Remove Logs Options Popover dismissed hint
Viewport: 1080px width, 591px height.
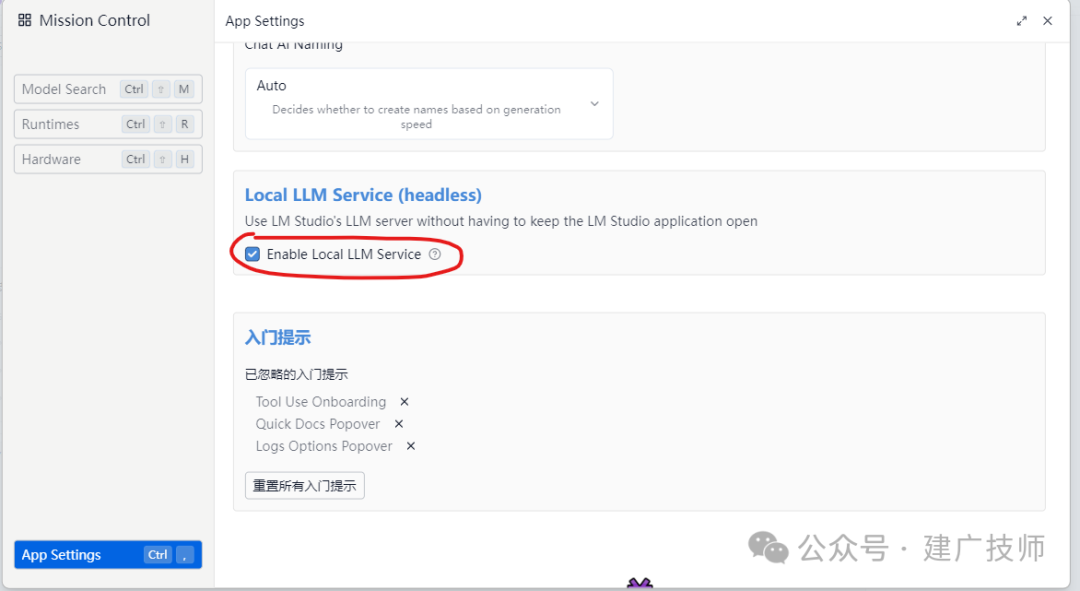411,446
